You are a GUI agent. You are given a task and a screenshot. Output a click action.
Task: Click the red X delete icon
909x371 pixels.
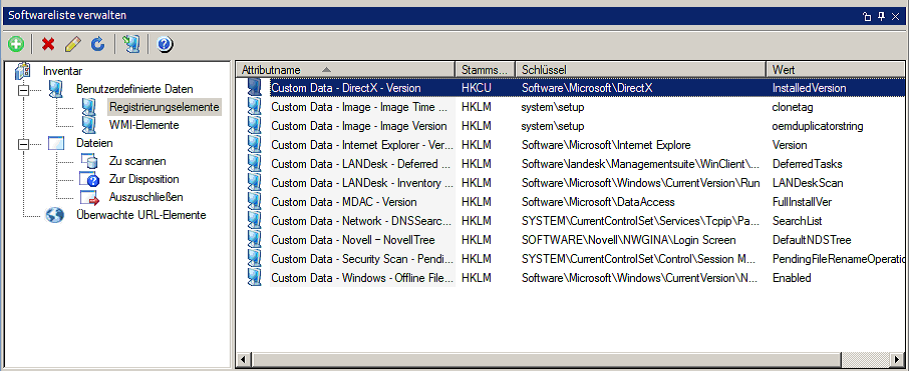click(x=48, y=44)
